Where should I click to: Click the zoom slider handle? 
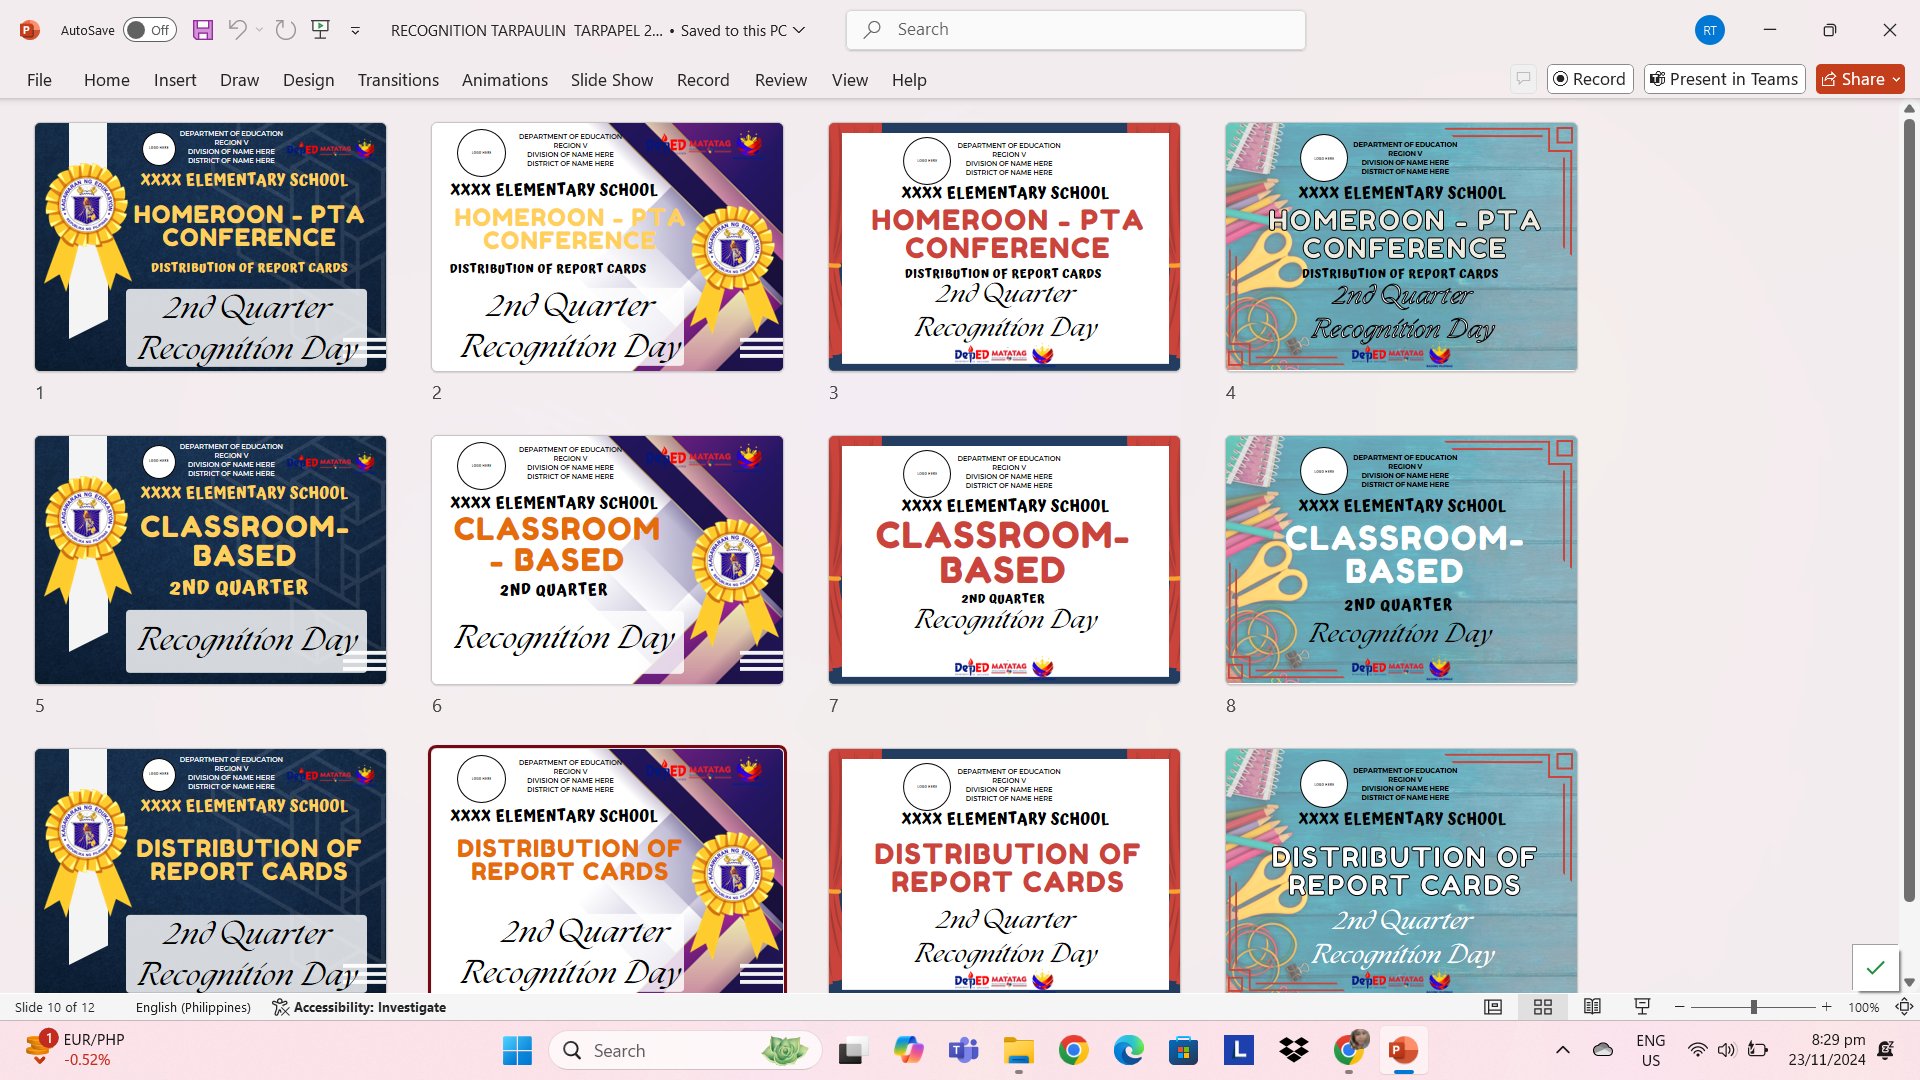coord(1753,1007)
